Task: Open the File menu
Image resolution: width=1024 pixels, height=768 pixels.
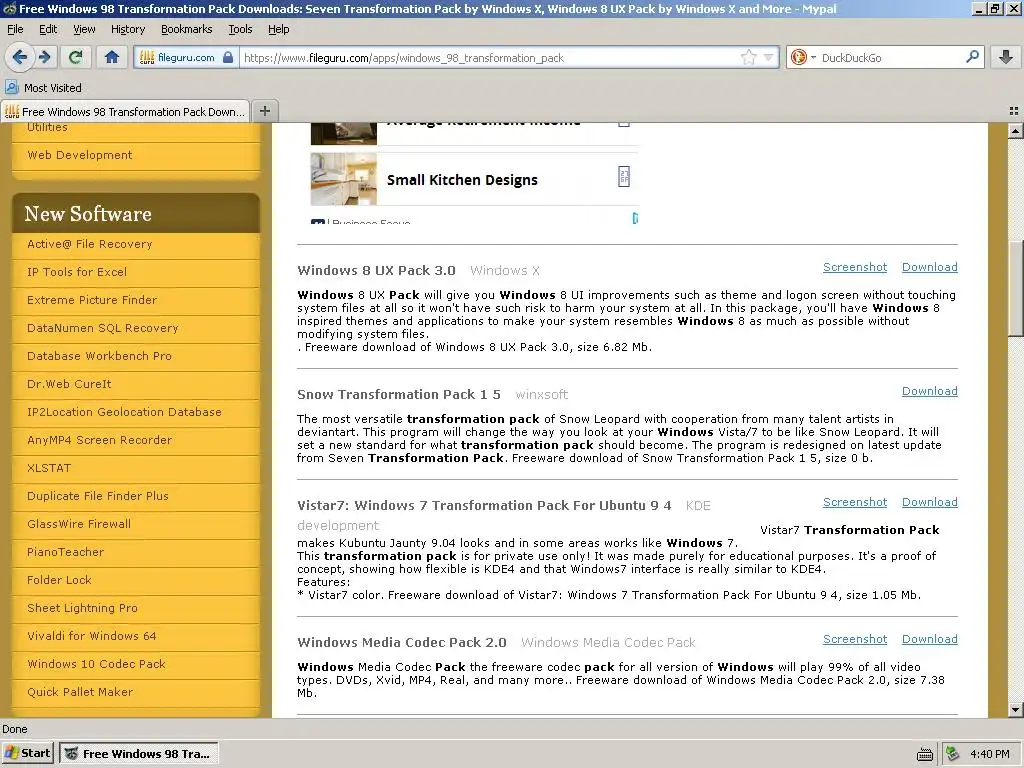Action: (15, 29)
